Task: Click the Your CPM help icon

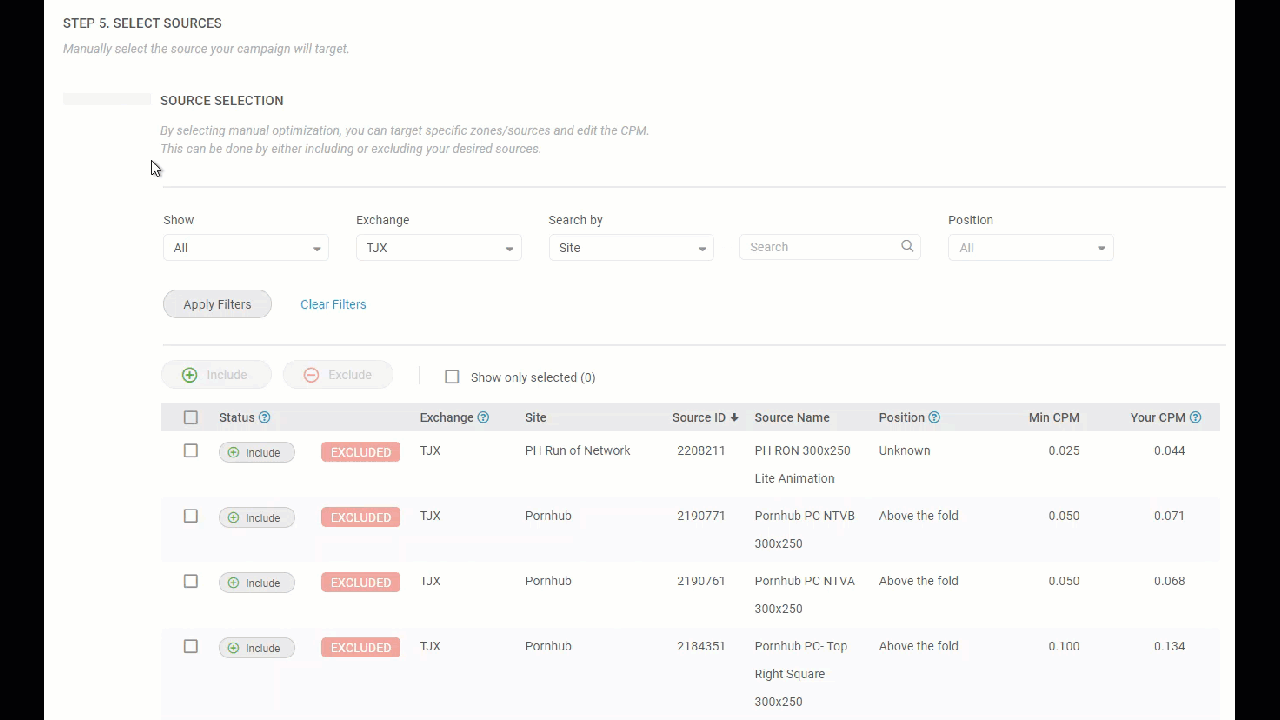Action: coord(1195,418)
